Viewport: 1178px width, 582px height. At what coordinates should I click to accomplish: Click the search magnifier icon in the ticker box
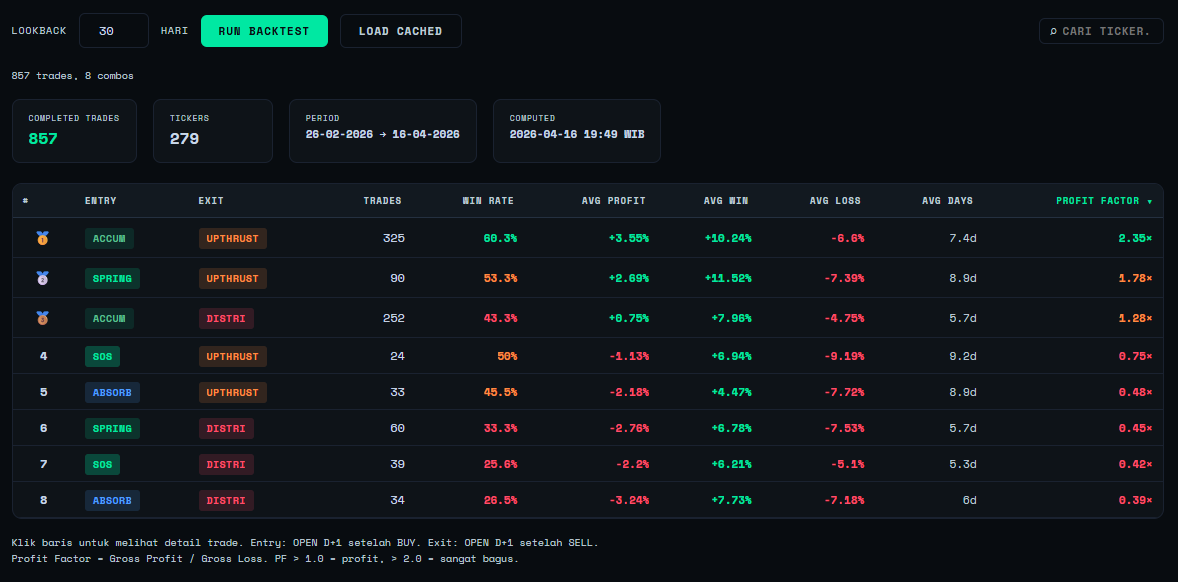(1053, 31)
